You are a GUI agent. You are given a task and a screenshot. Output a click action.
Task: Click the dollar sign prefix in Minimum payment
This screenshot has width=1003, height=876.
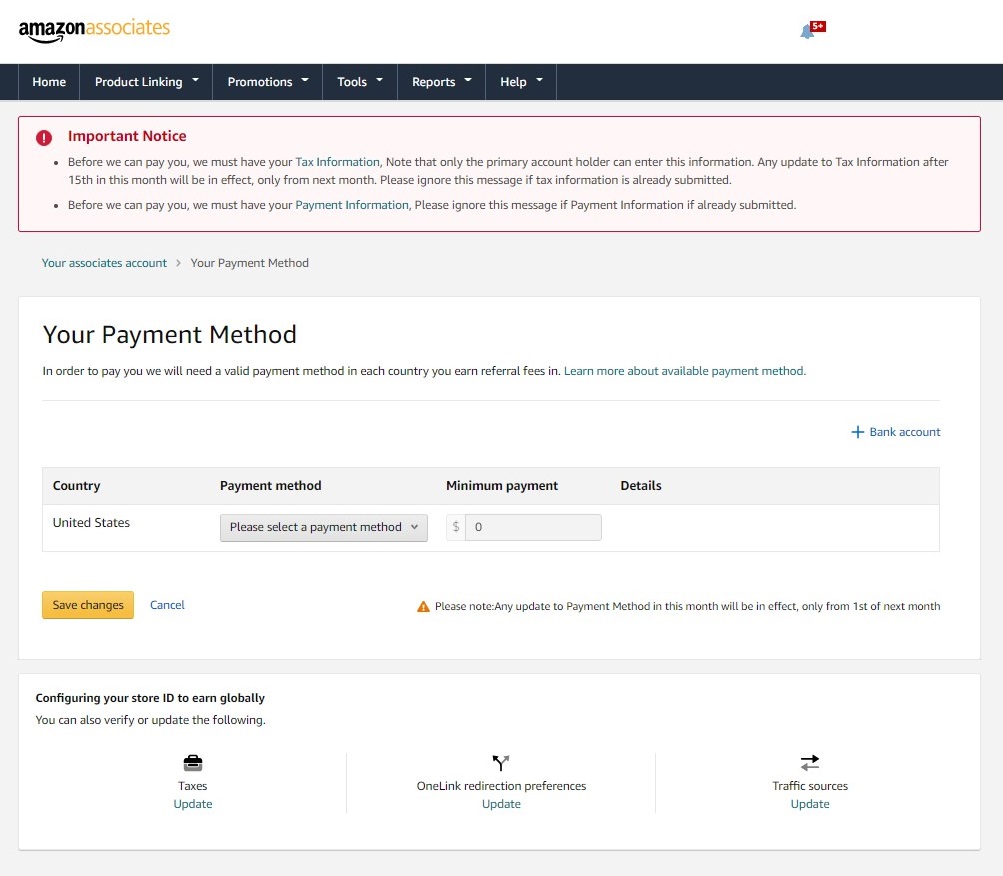pos(455,528)
